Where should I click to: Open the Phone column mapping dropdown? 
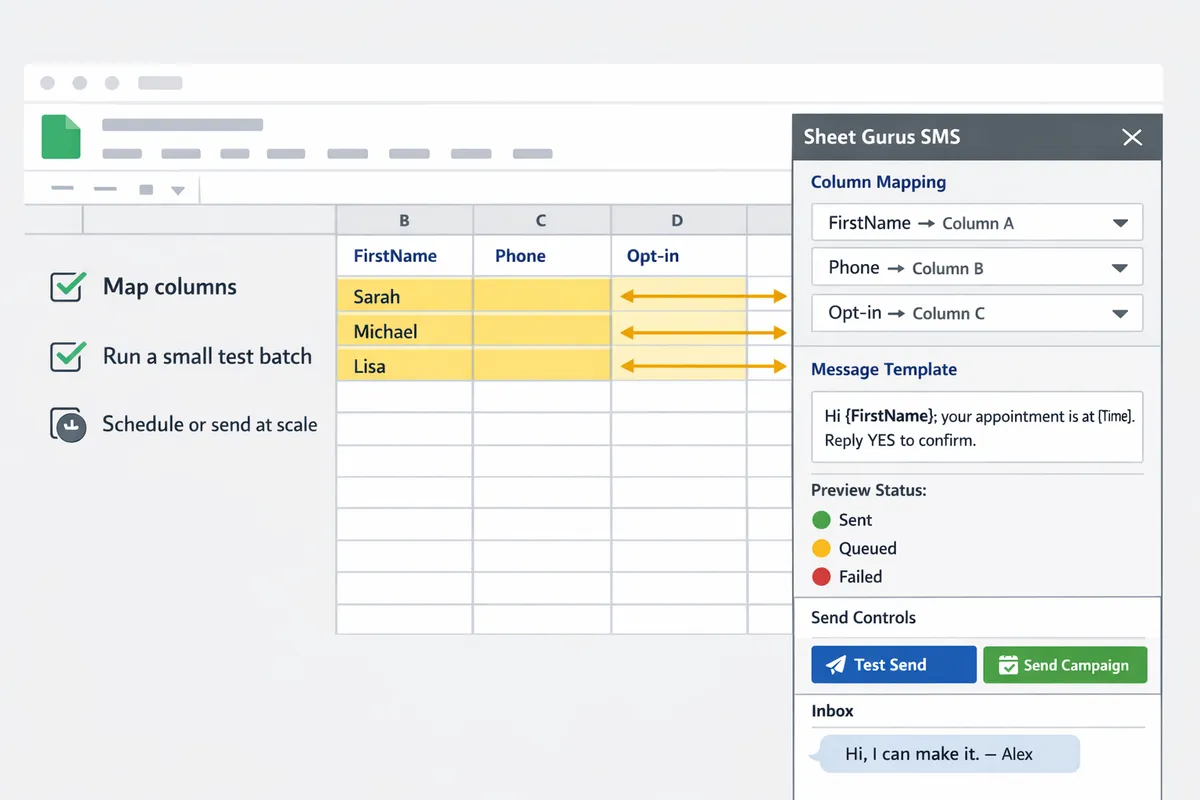pos(977,268)
